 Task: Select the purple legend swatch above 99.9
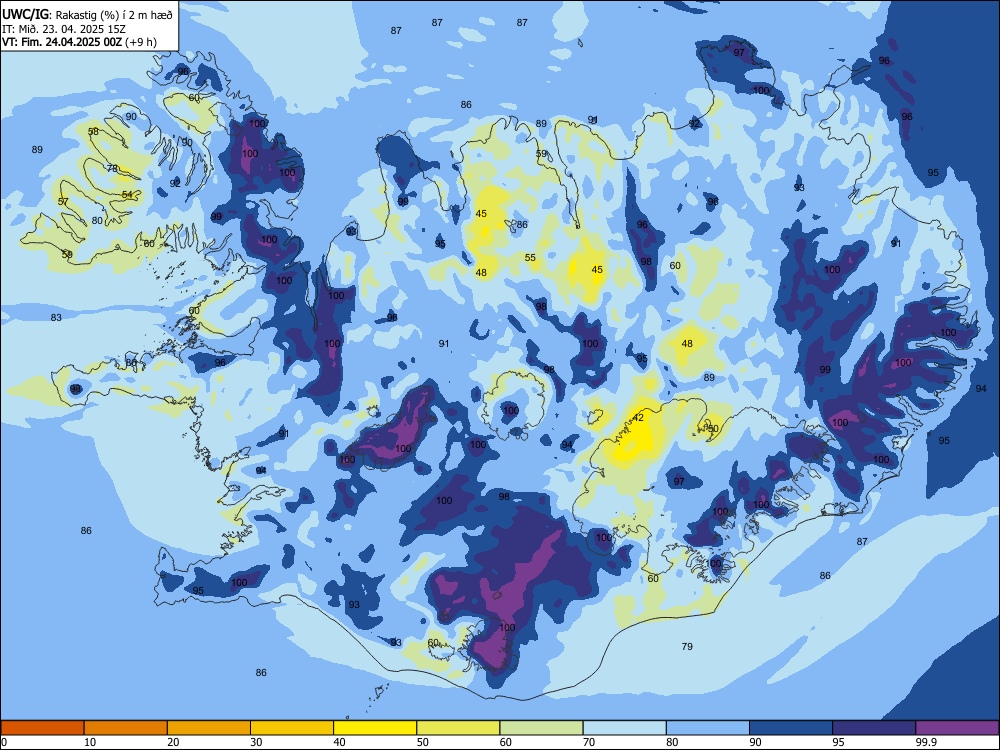[957, 728]
